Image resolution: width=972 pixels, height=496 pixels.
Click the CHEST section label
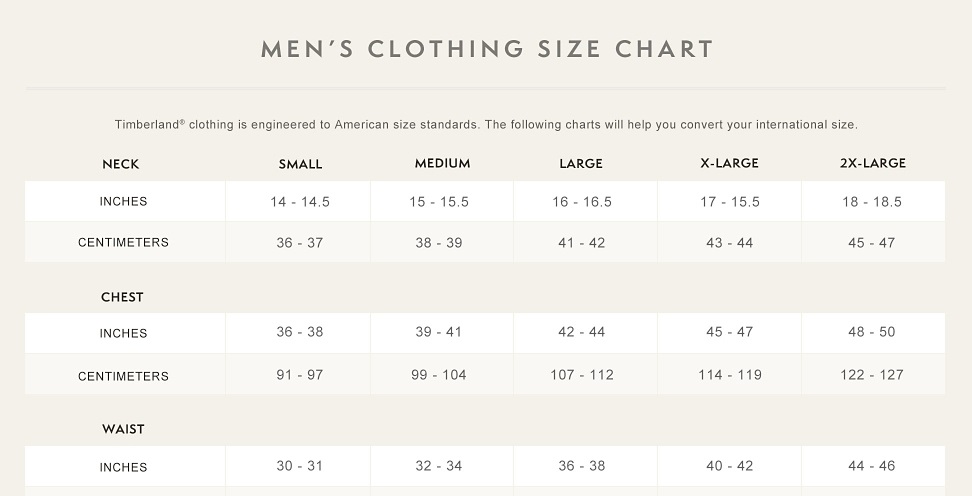[122, 297]
